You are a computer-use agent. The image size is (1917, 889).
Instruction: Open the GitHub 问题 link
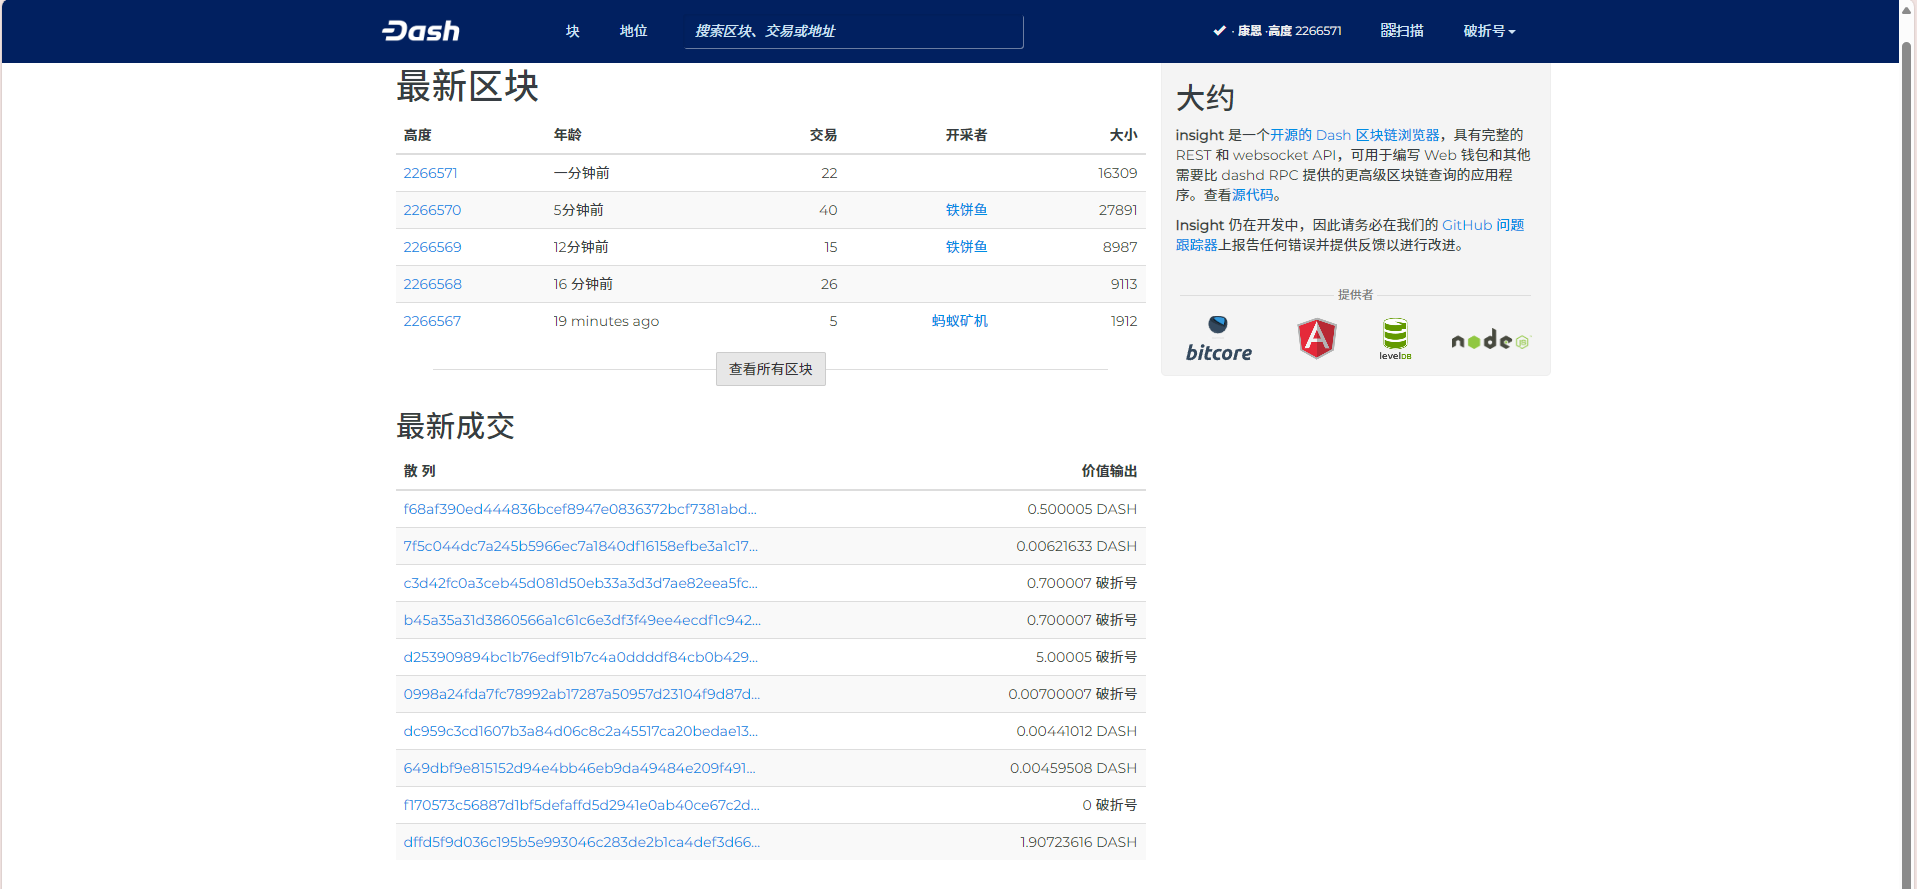coord(1483,225)
